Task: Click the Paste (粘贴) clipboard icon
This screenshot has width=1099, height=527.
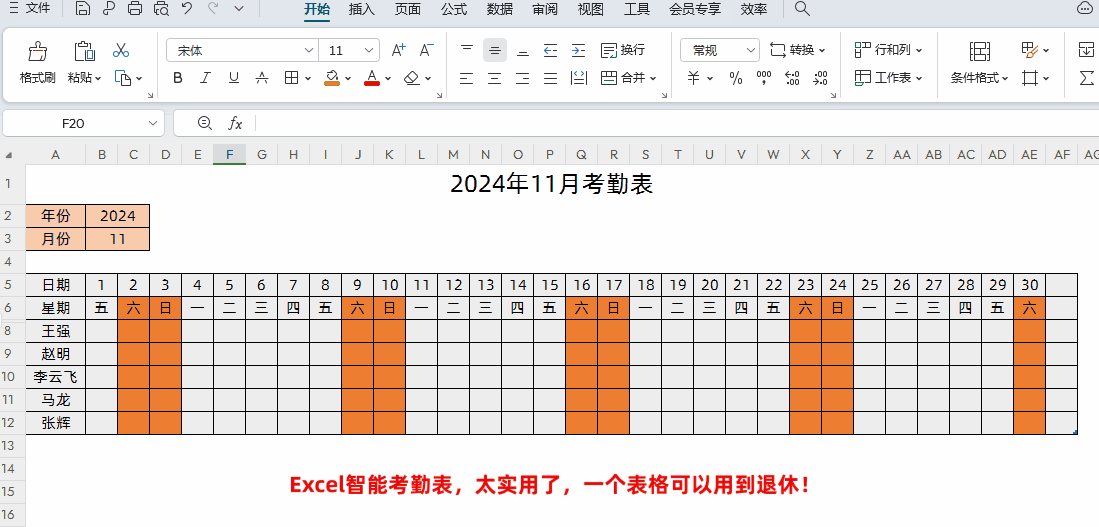Action: point(84,51)
